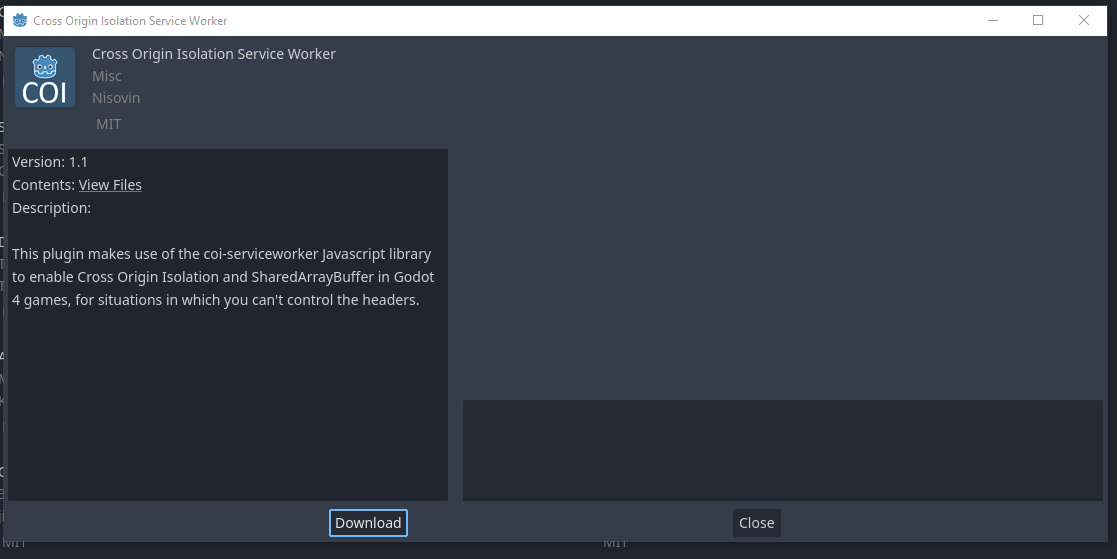Maximize the asset dialog window

tap(1038, 20)
